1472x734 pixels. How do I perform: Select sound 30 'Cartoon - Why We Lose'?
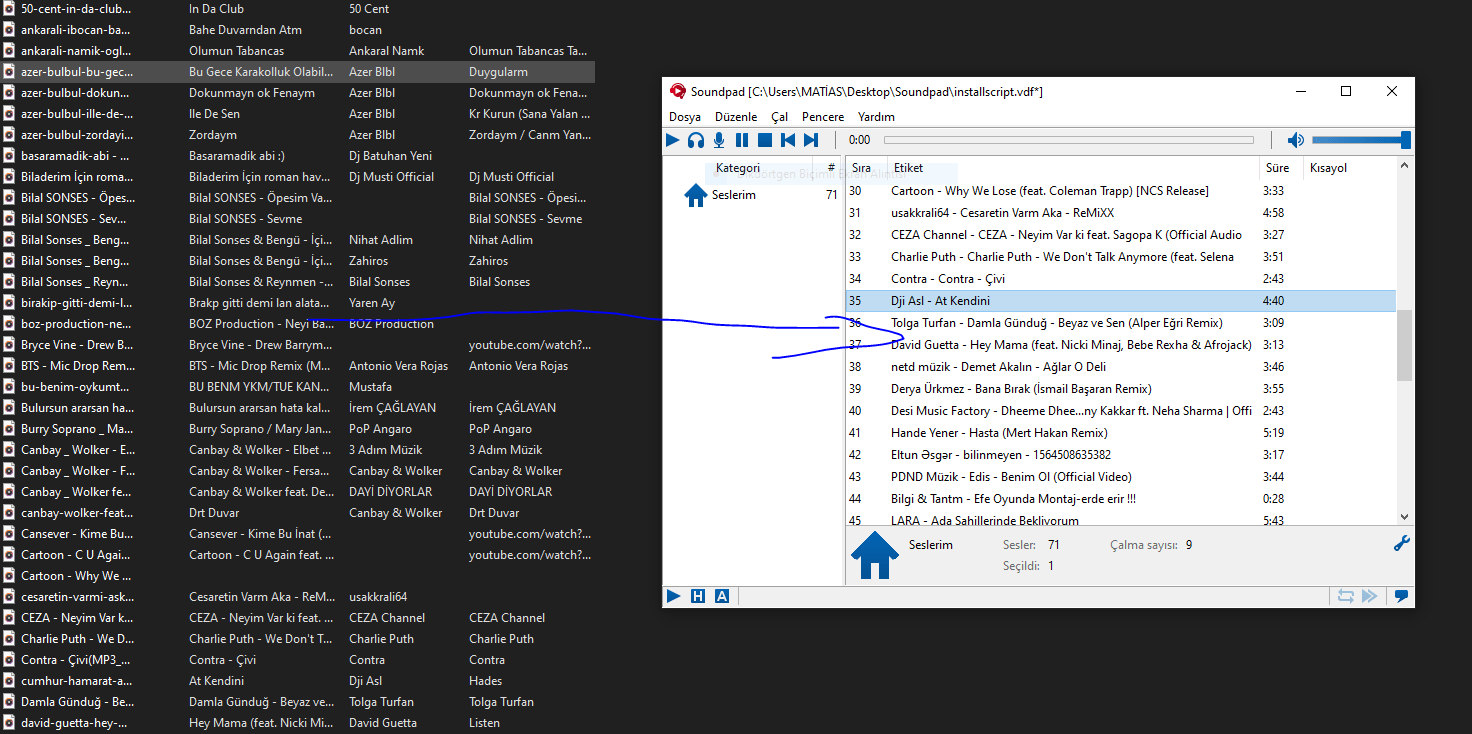coord(1121,191)
